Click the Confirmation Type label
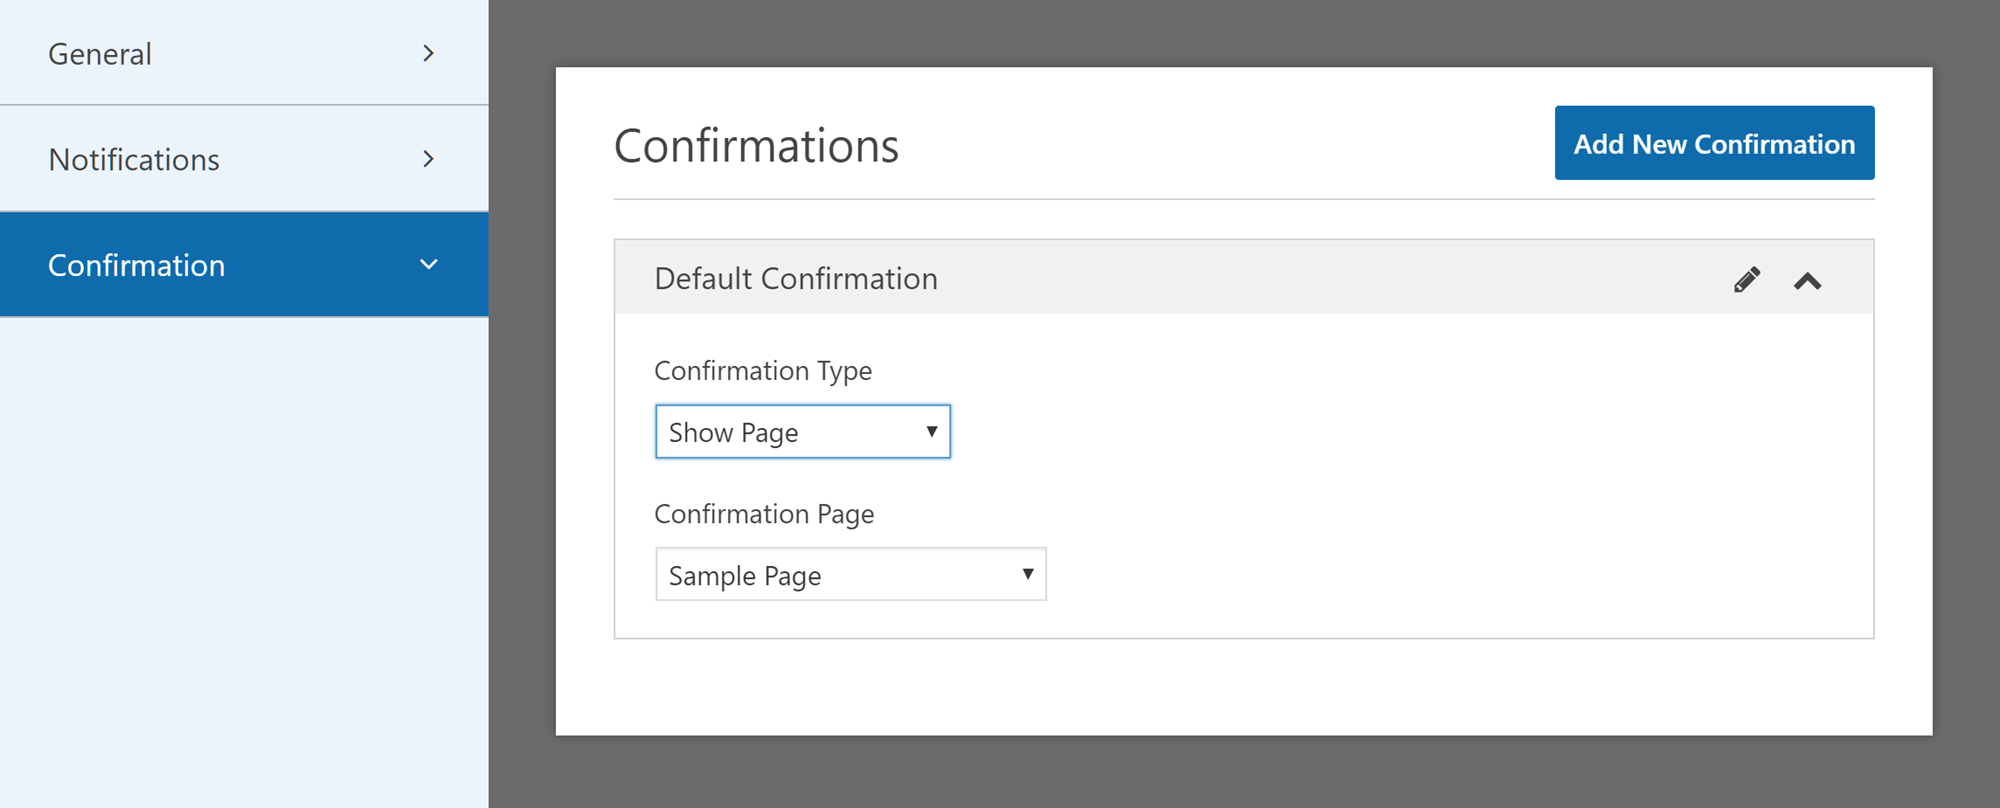 (x=763, y=371)
